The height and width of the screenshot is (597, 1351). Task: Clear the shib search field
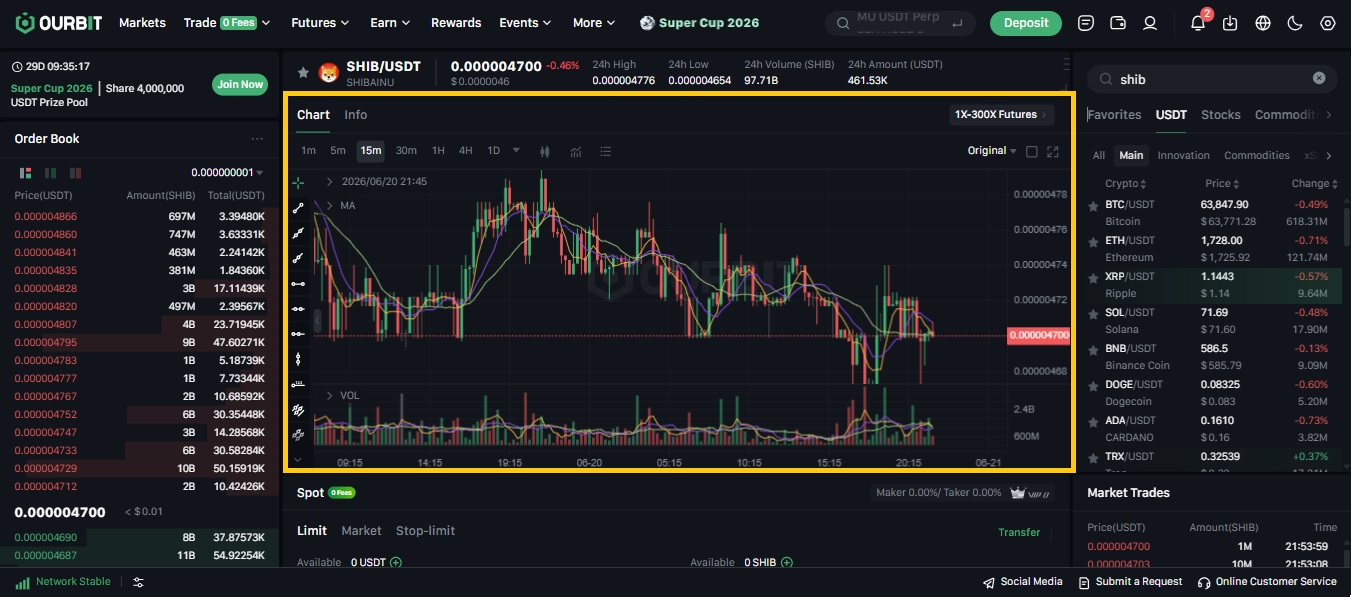click(1319, 78)
